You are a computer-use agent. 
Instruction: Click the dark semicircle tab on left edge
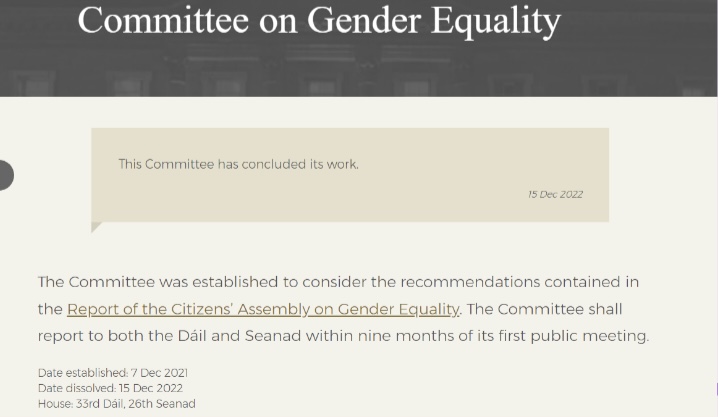5,175
